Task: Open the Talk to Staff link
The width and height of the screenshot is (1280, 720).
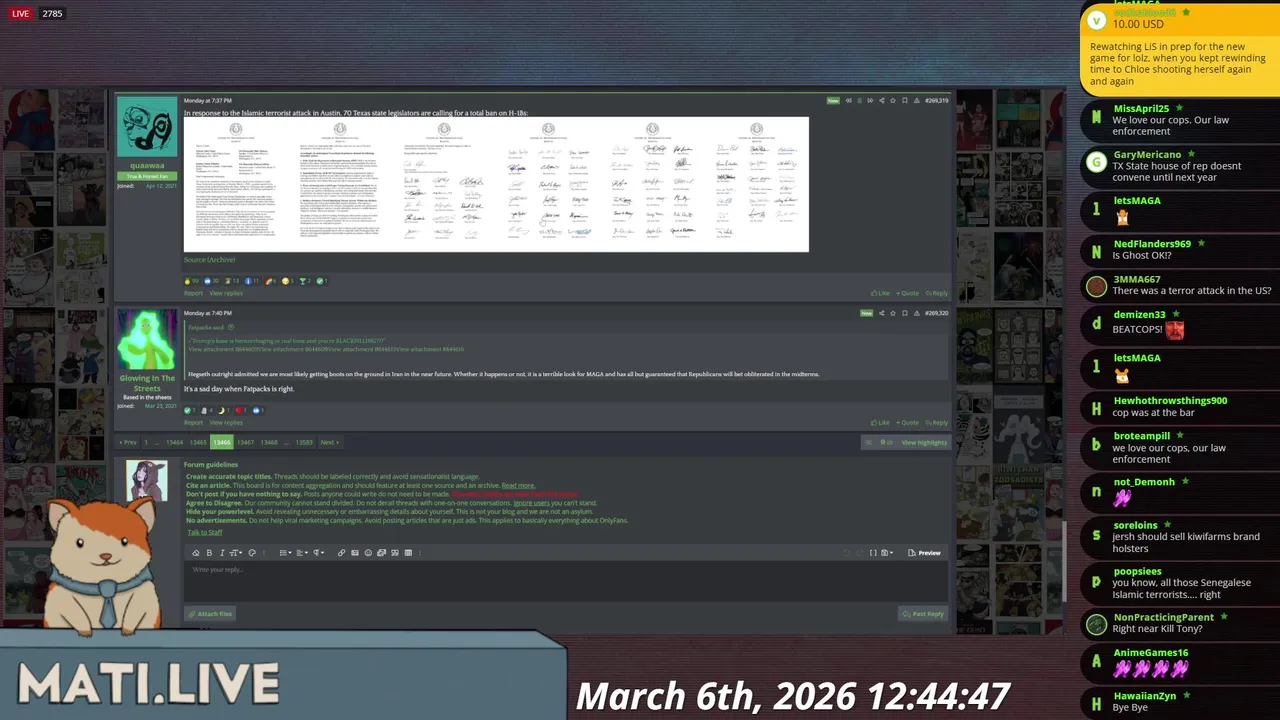Action: 205,532
